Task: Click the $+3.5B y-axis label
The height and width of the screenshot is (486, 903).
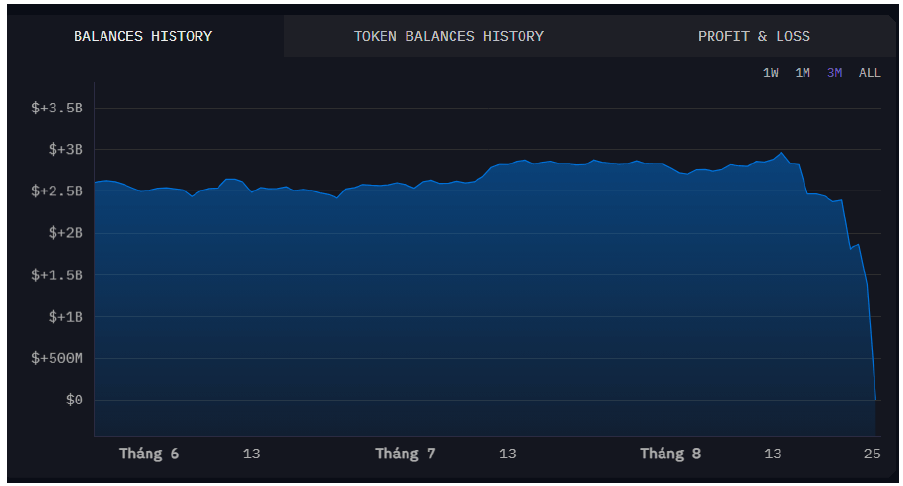Action: 57,108
